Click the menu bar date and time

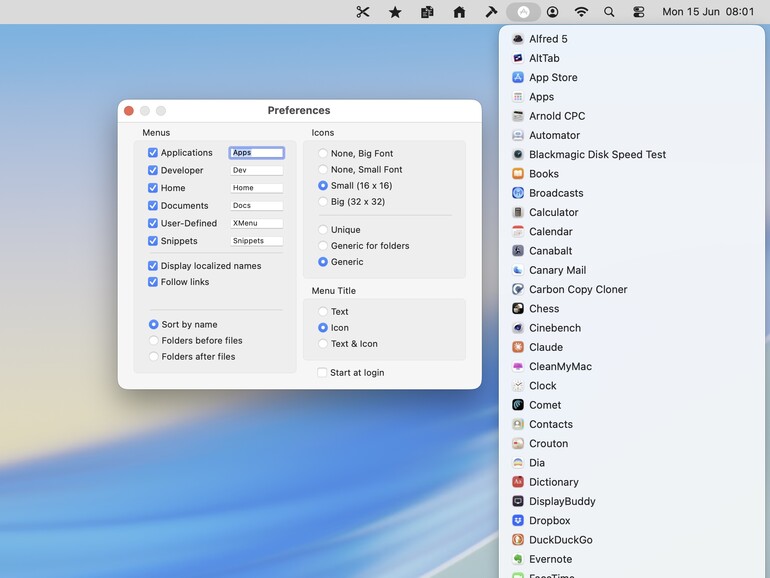(708, 12)
